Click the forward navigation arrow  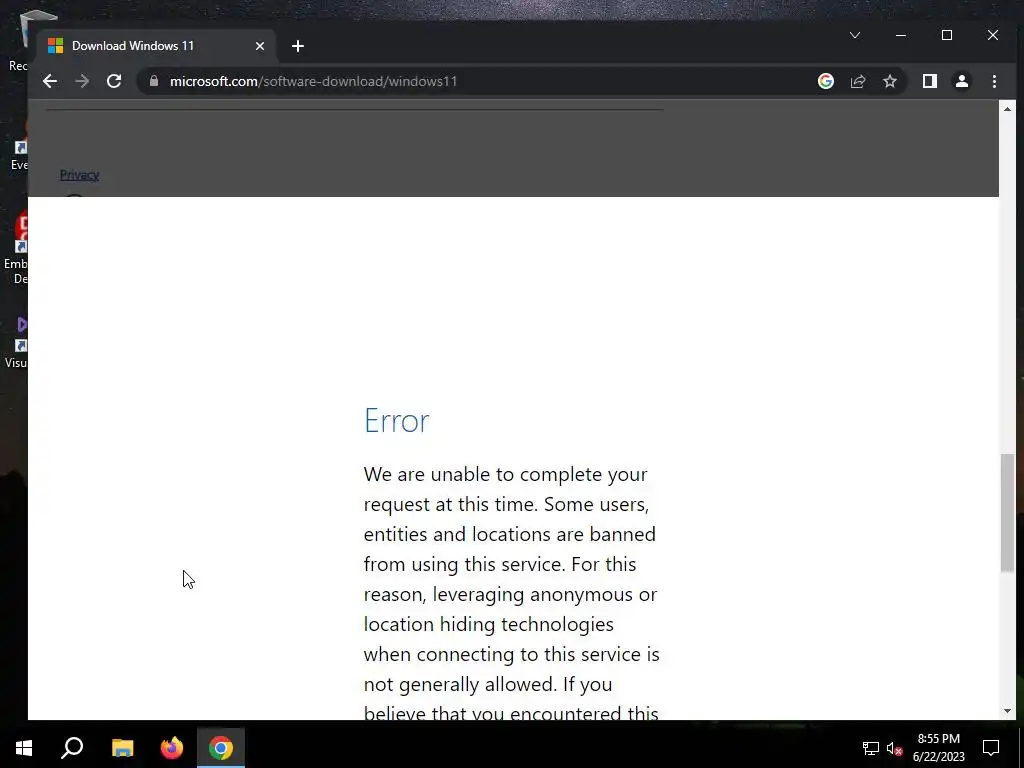[x=82, y=82]
